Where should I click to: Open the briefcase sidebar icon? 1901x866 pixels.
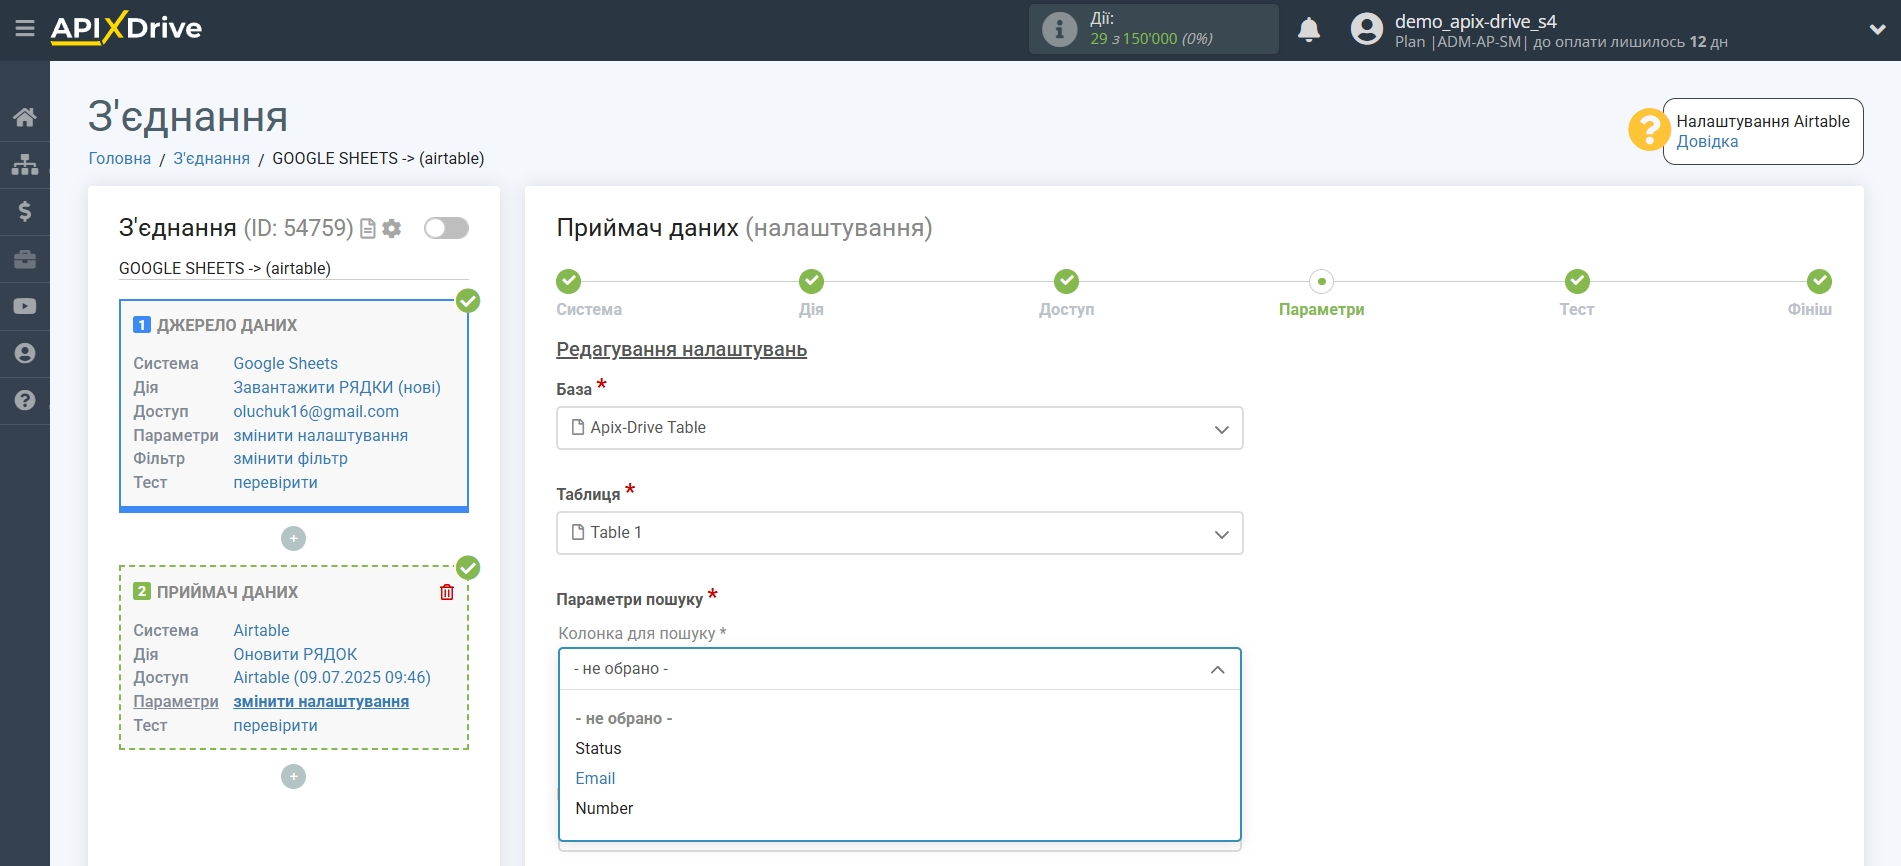point(25,259)
